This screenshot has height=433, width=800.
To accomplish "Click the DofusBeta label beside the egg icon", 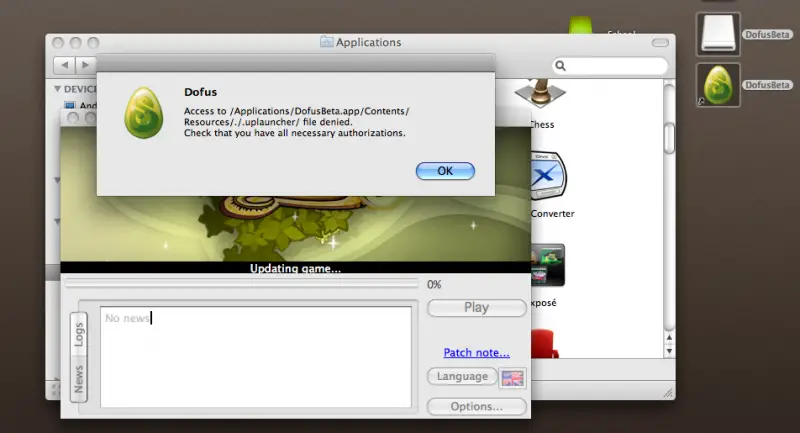I will click(767, 85).
